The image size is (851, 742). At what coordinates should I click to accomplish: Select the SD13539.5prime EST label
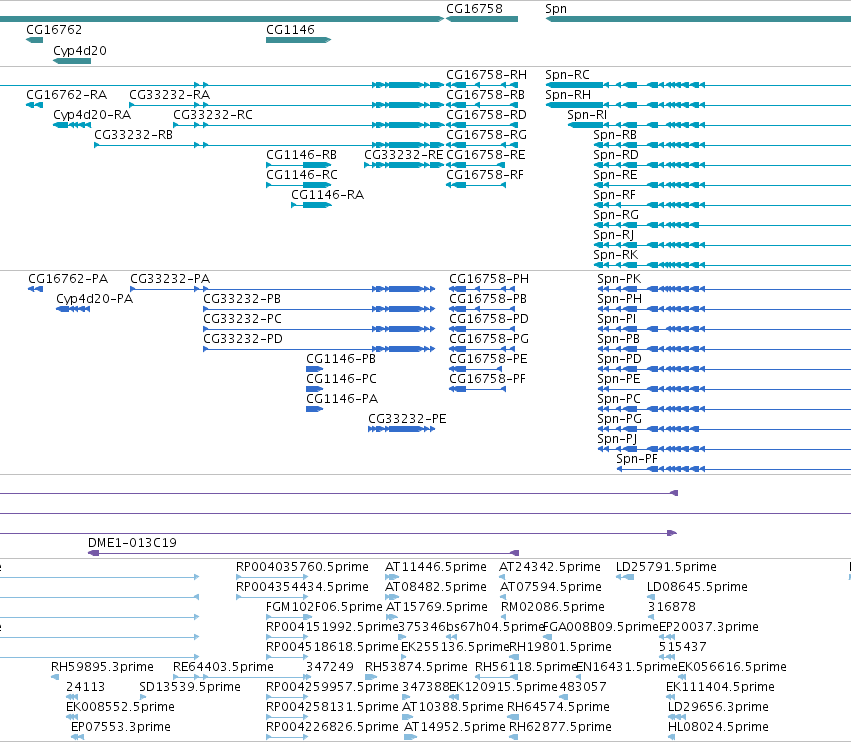coord(190,687)
